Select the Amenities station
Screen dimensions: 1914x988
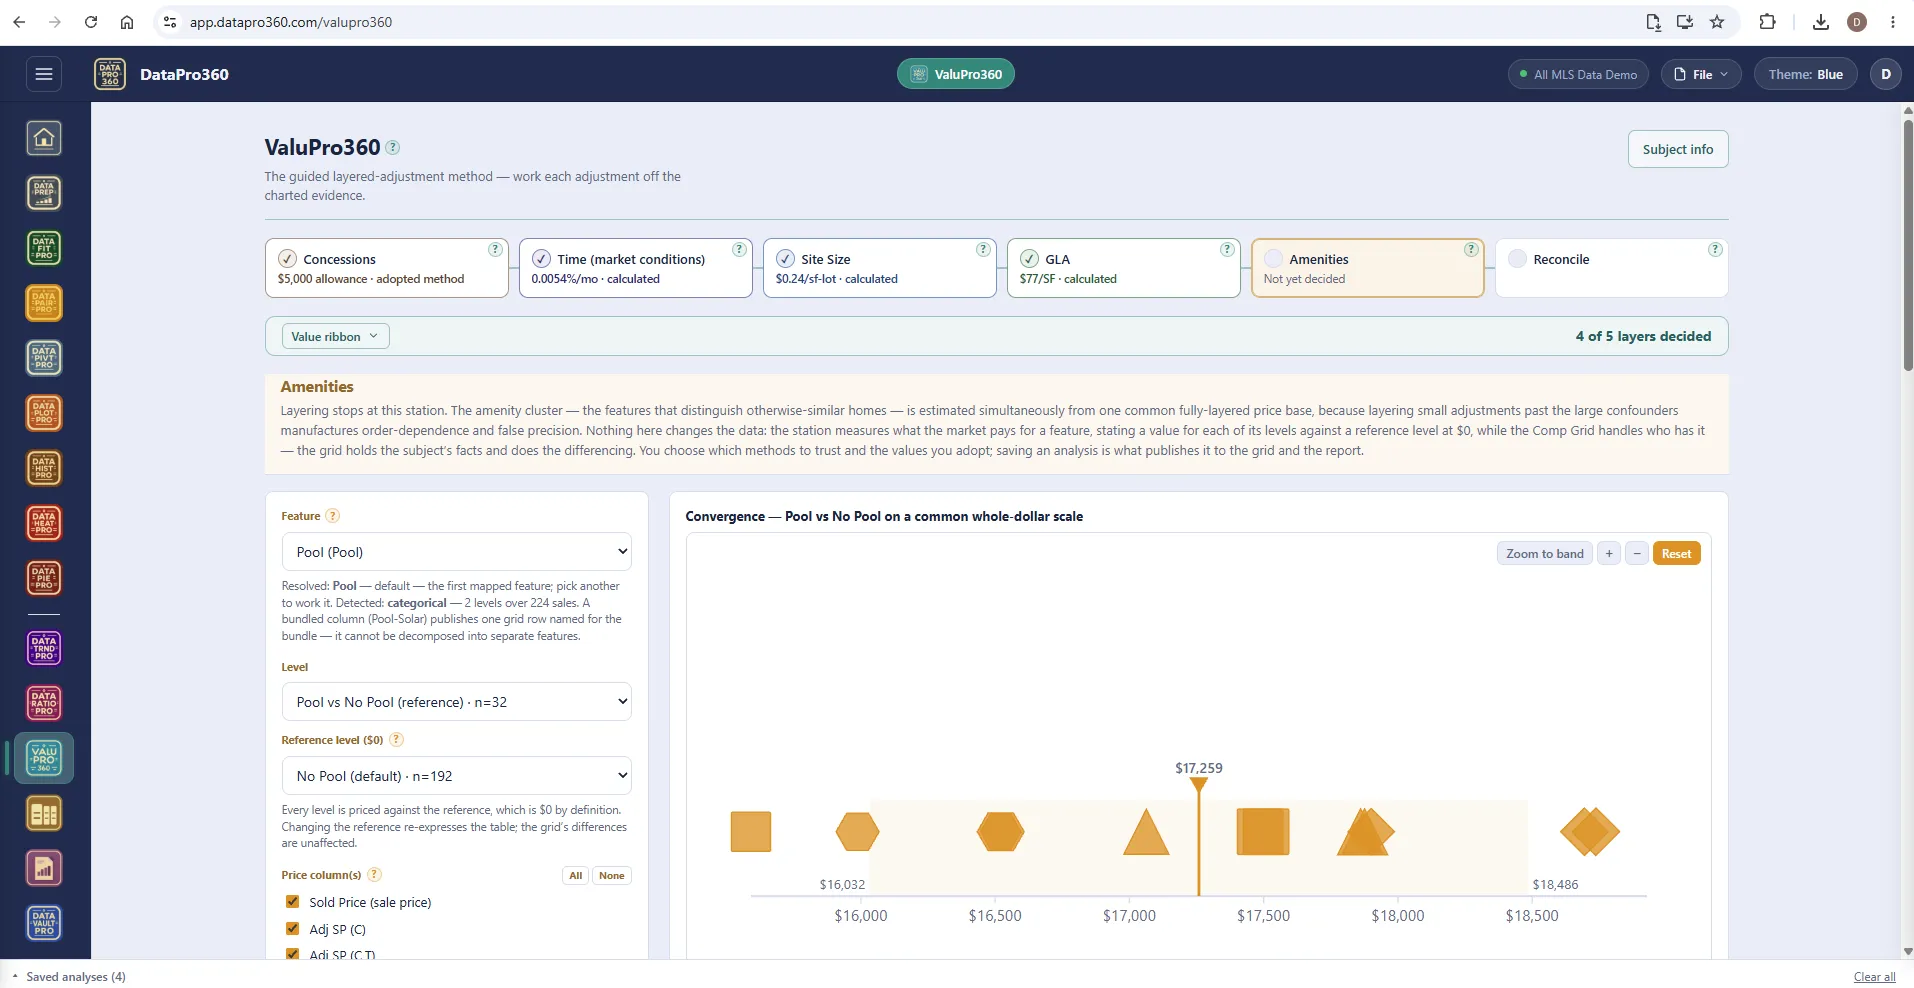pyautogui.click(x=1367, y=268)
